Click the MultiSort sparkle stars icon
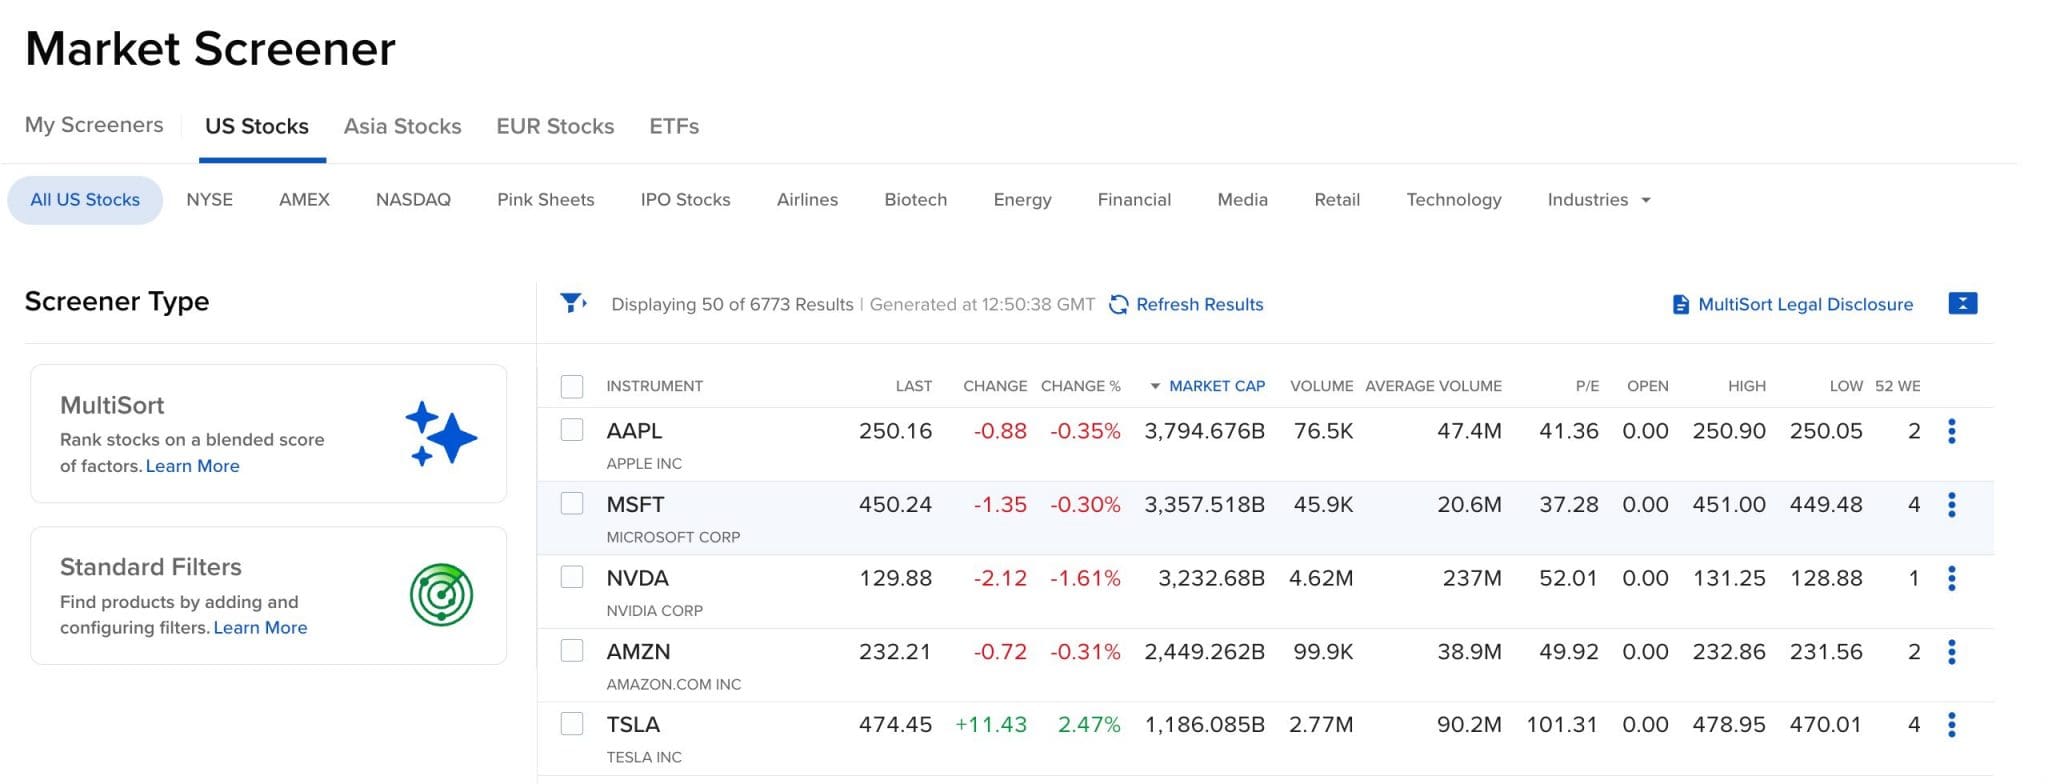The width and height of the screenshot is (2048, 784). pyautogui.click(x=441, y=433)
